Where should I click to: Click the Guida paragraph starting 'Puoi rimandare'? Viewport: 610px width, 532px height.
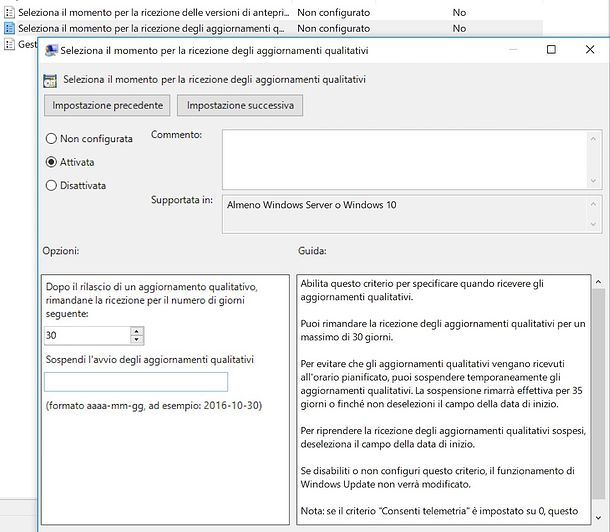443,330
